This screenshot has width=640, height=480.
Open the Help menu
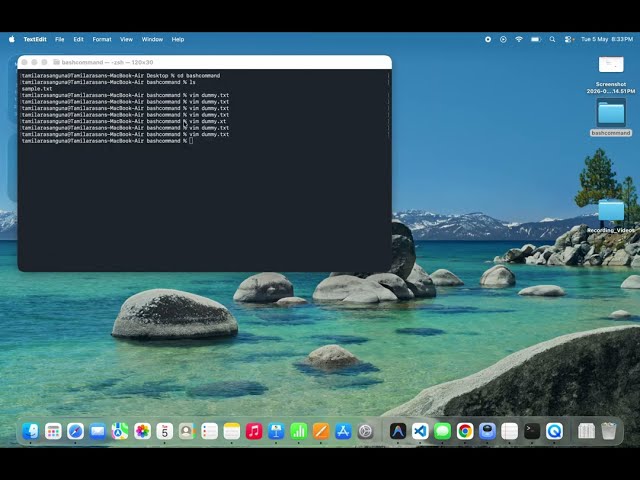[x=178, y=39]
